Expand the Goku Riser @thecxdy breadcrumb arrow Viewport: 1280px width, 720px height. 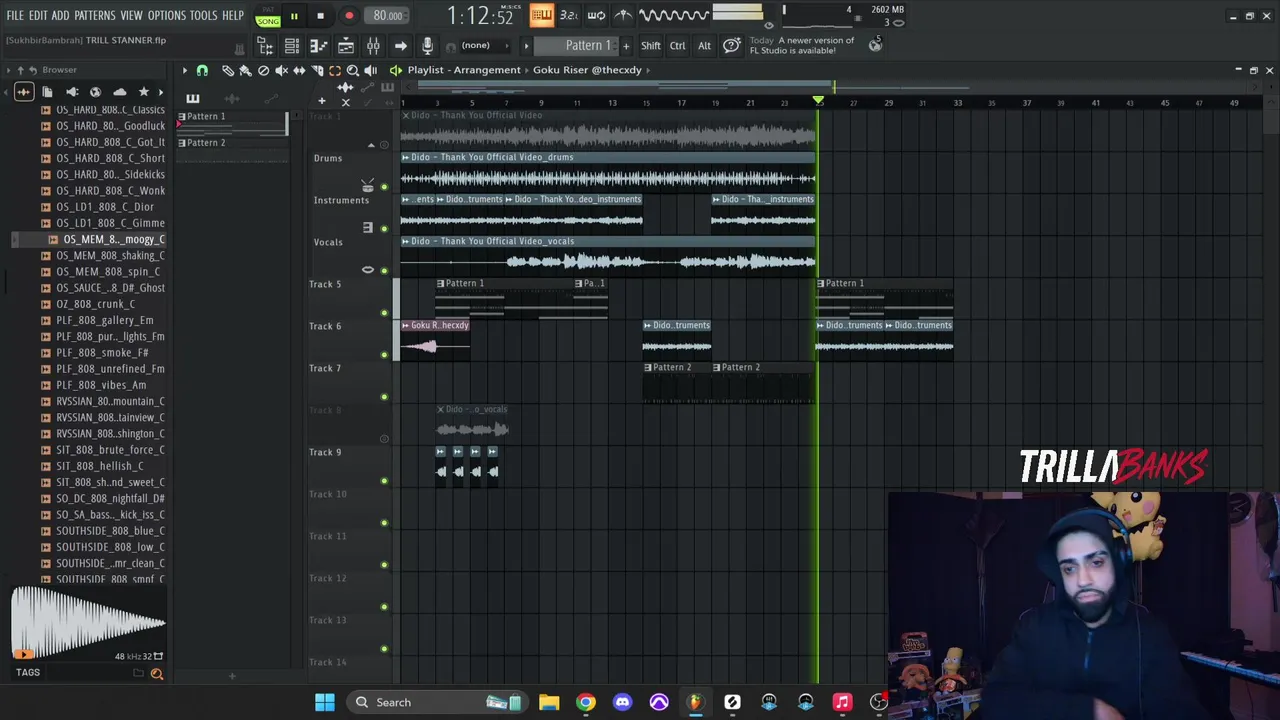649,70
